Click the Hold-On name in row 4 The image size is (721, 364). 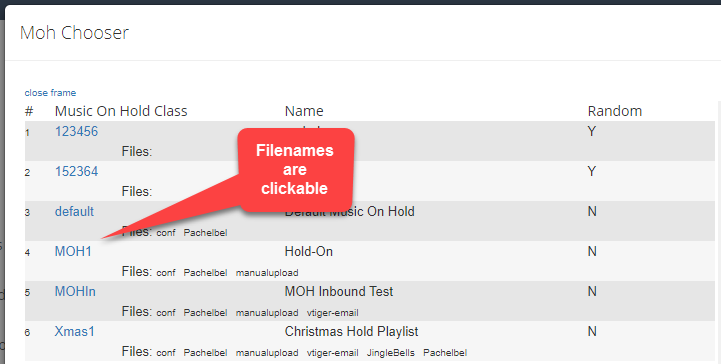309,251
